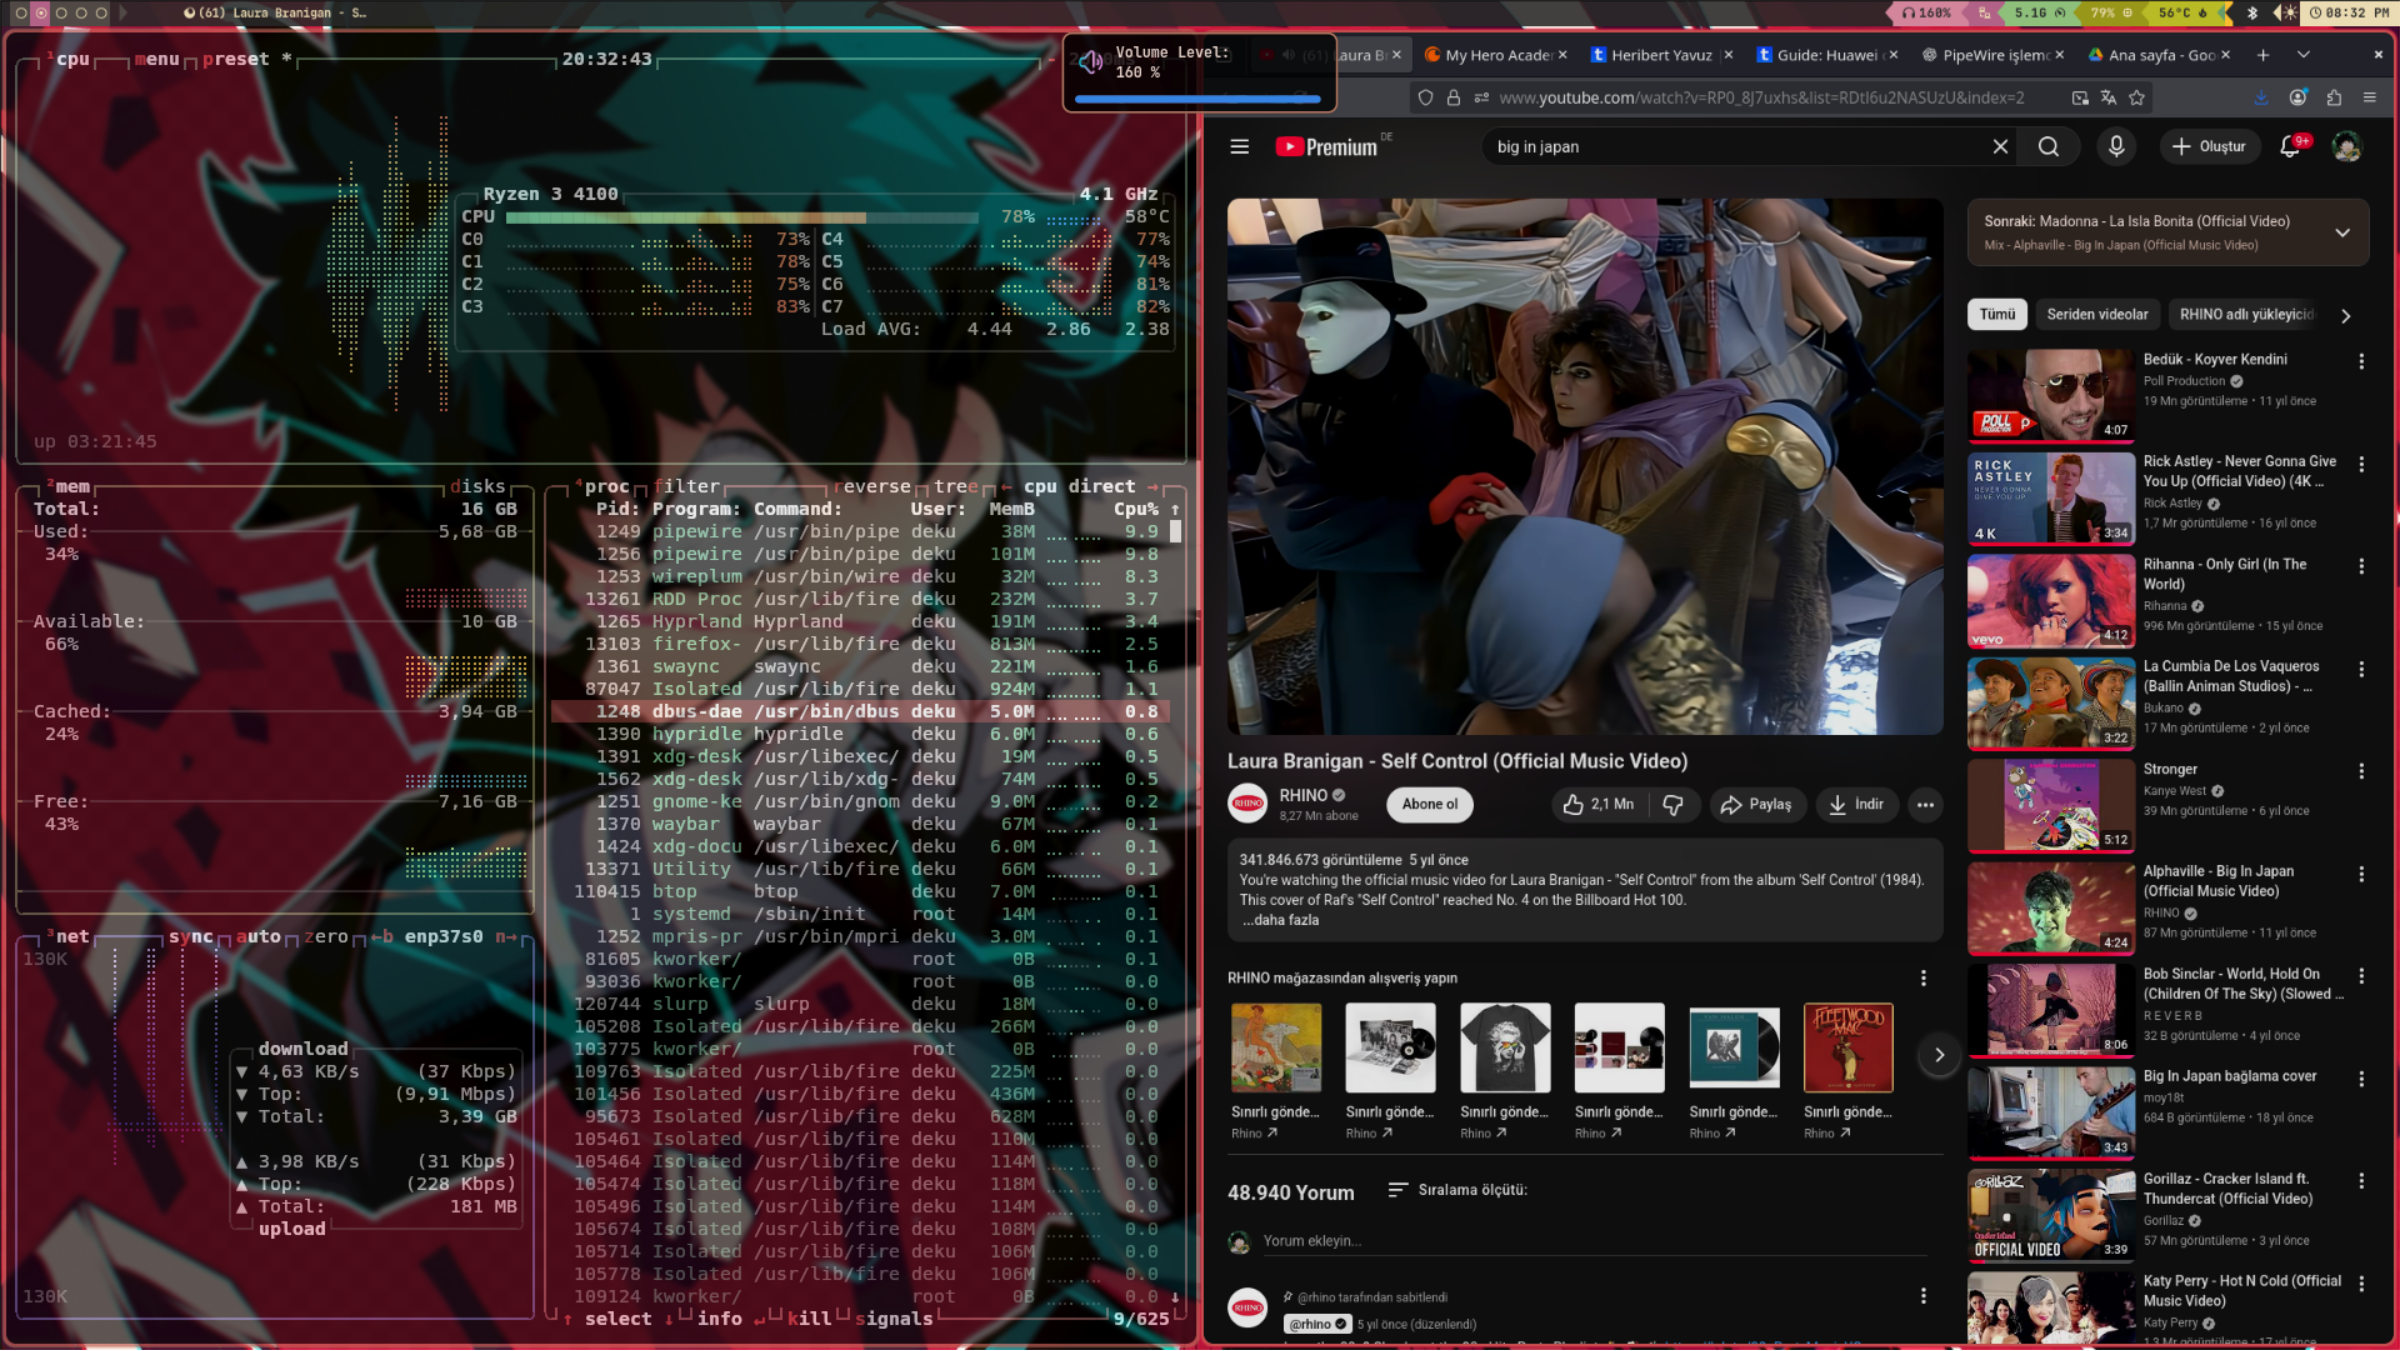Start voice search with the microphone icon
This screenshot has width=2401, height=1351.
(2116, 147)
